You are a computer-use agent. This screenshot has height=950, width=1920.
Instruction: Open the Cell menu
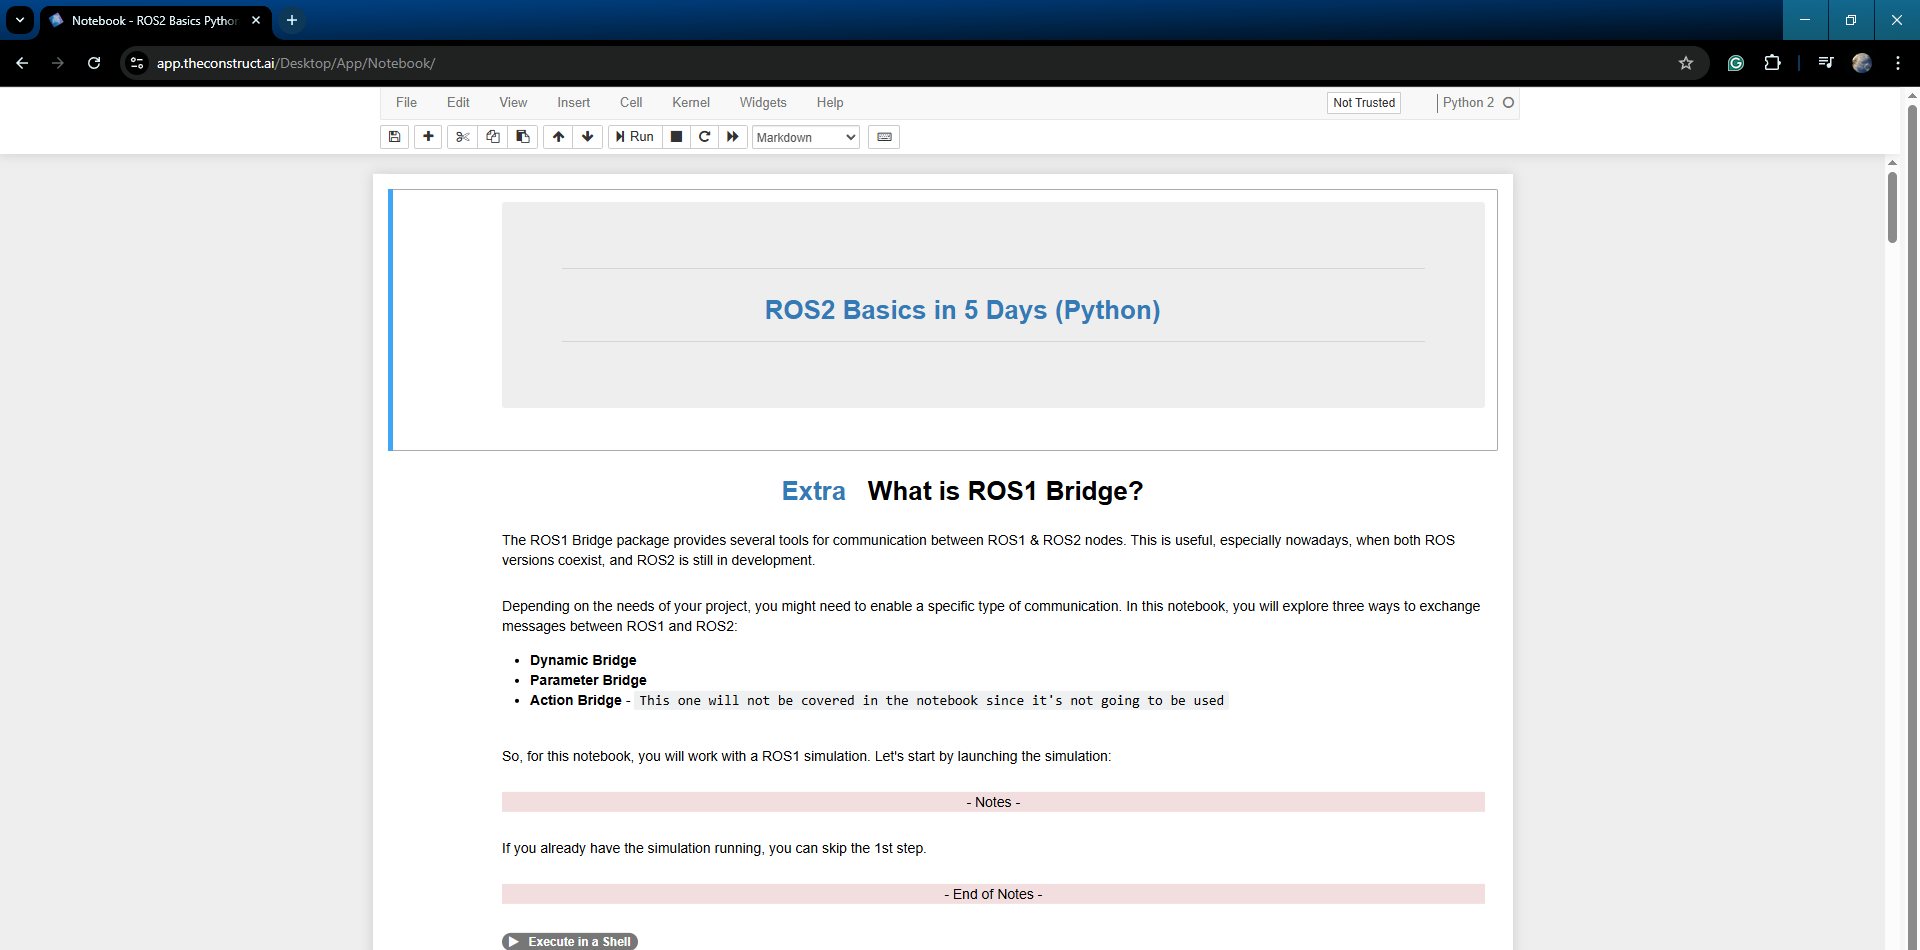[631, 102]
